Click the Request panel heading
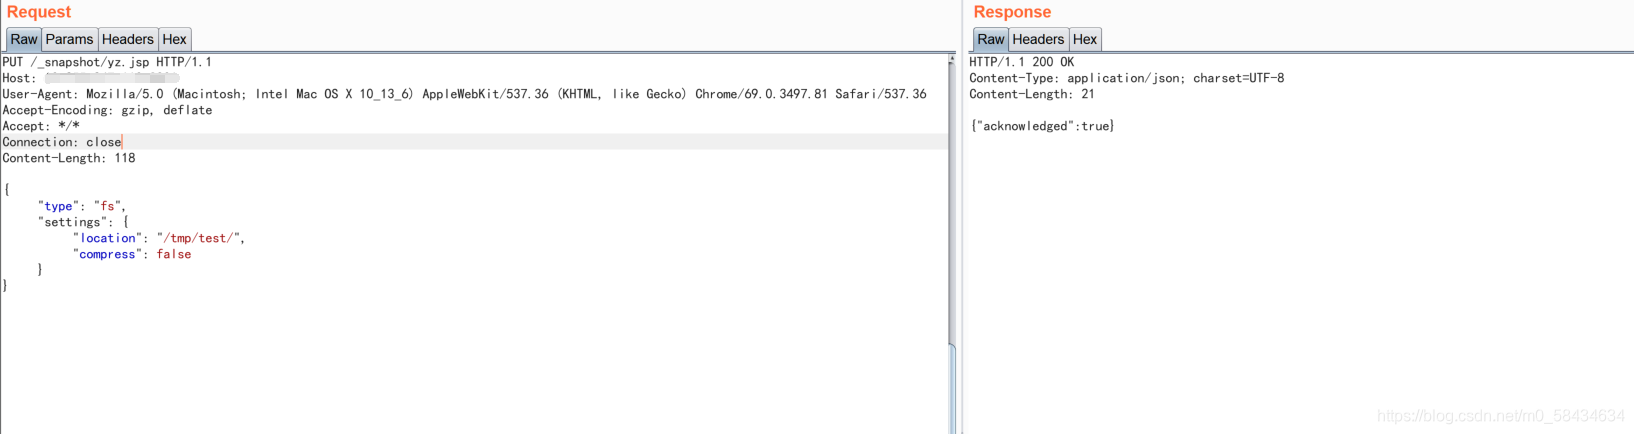This screenshot has width=1634, height=434. [x=39, y=12]
